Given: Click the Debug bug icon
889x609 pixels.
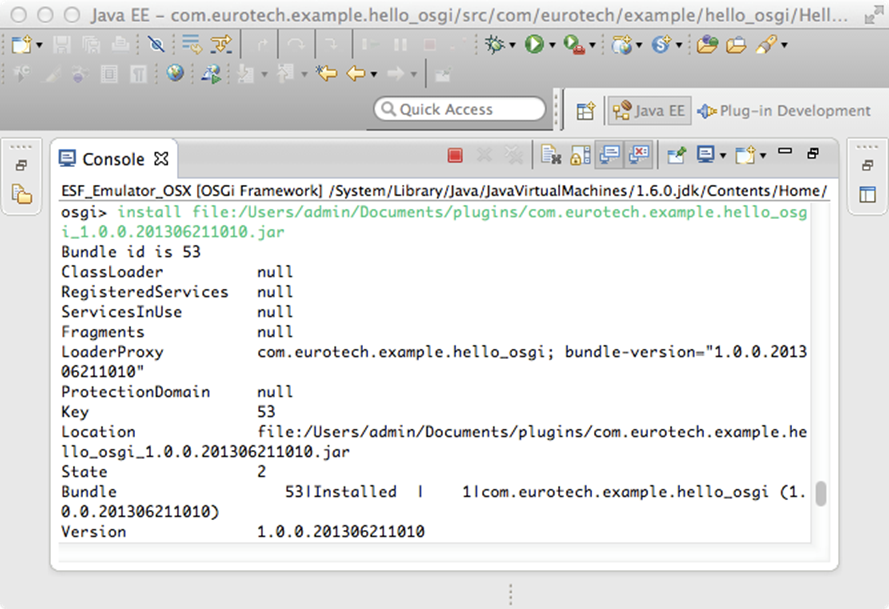Looking at the screenshot, I should pos(494,44).
